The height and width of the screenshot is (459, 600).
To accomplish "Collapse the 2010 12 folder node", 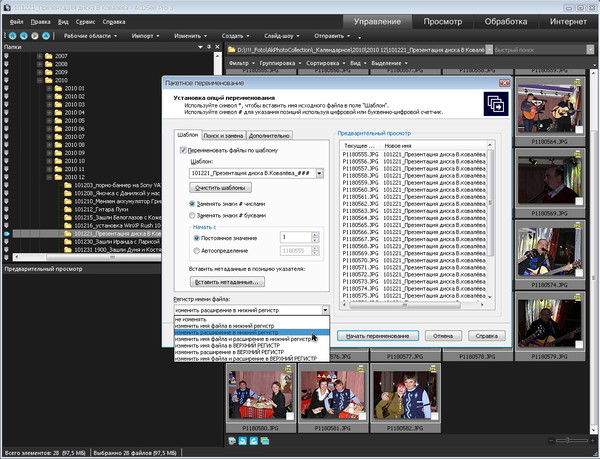I will tap(49, 177).
